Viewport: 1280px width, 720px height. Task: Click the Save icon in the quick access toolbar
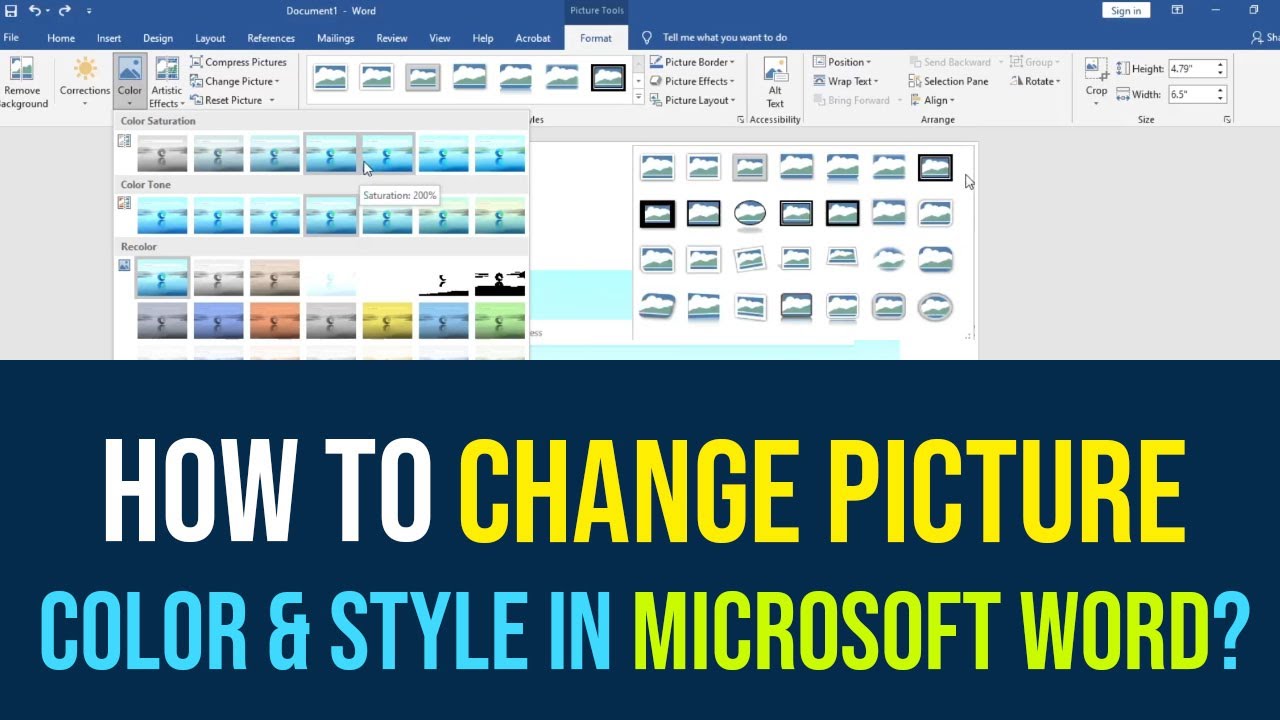pyautogui.click(x=11, y=10)
